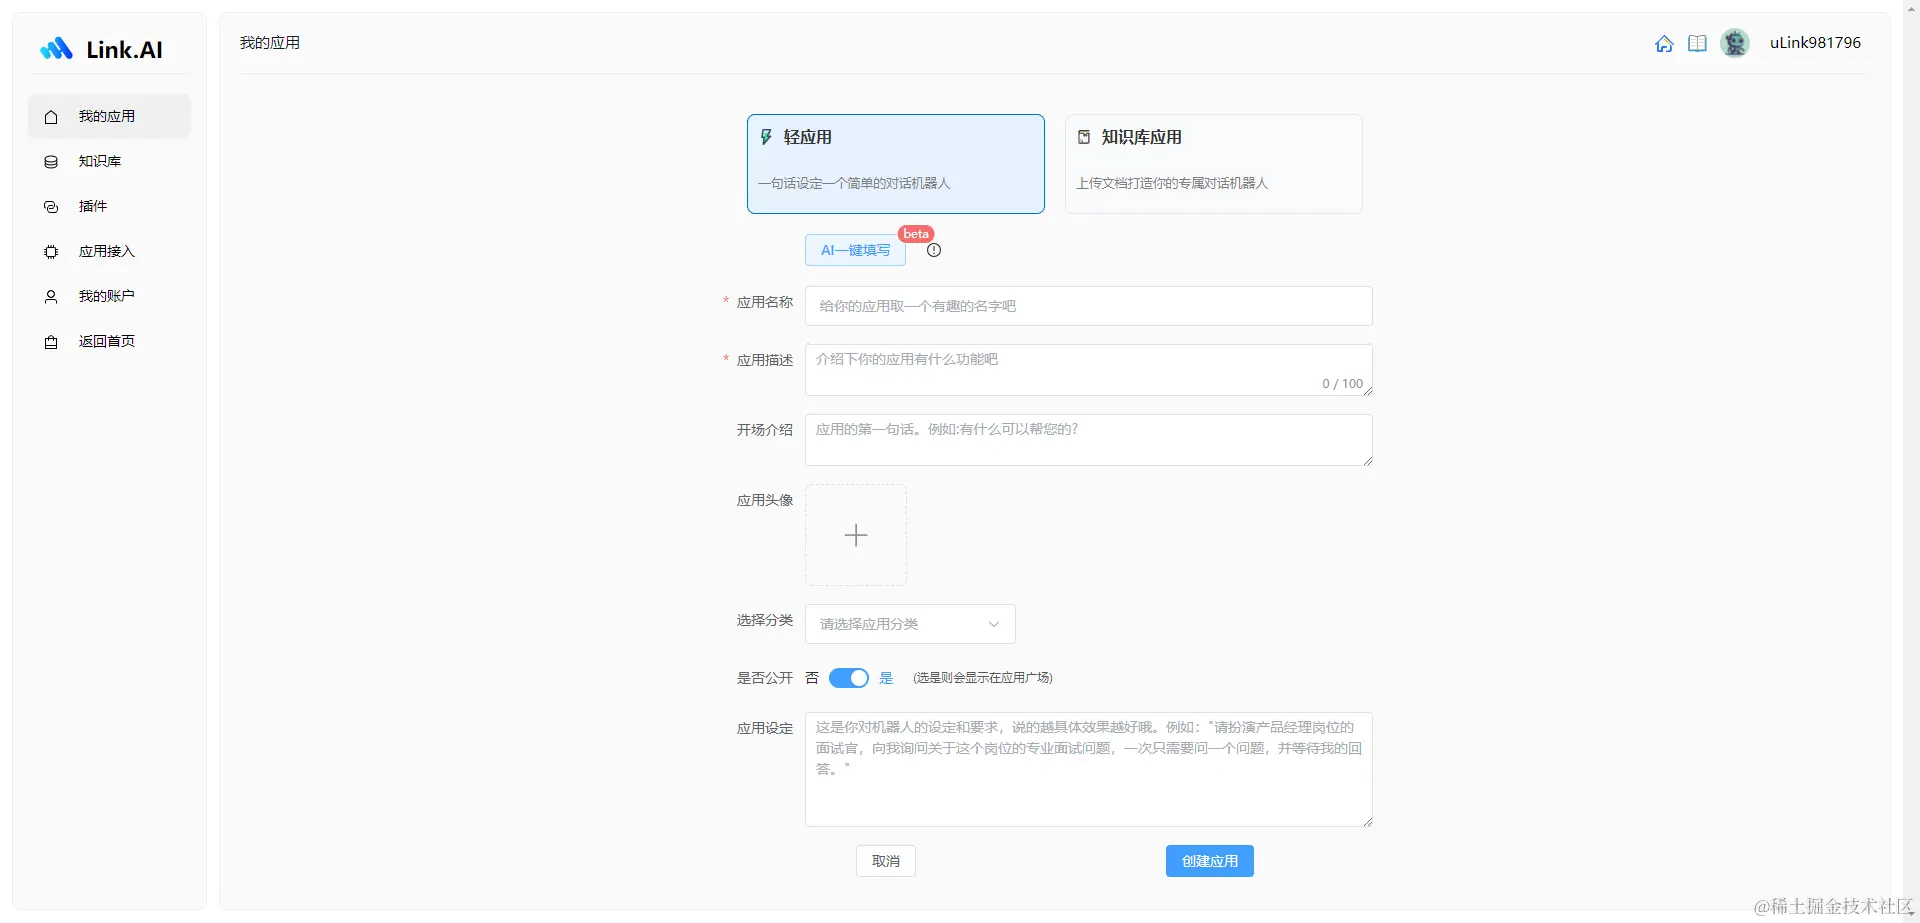Image resolution: width=1920 pixels, height=923 pixels.
Task: Click the home icon in the top bar
Action: pos(1665,43)
